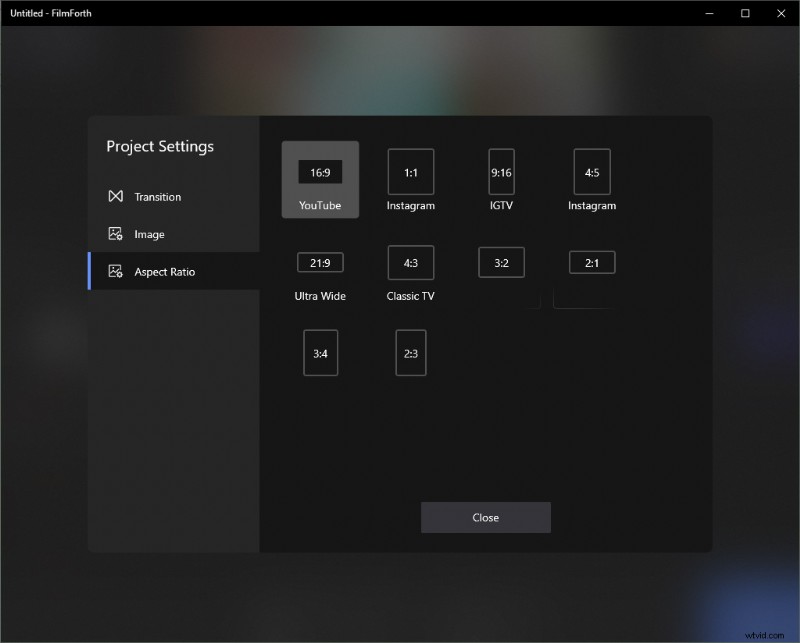Enable the 2:1 aspect ratio option
This screenshot has width=800, height=643.
[592, 262]
